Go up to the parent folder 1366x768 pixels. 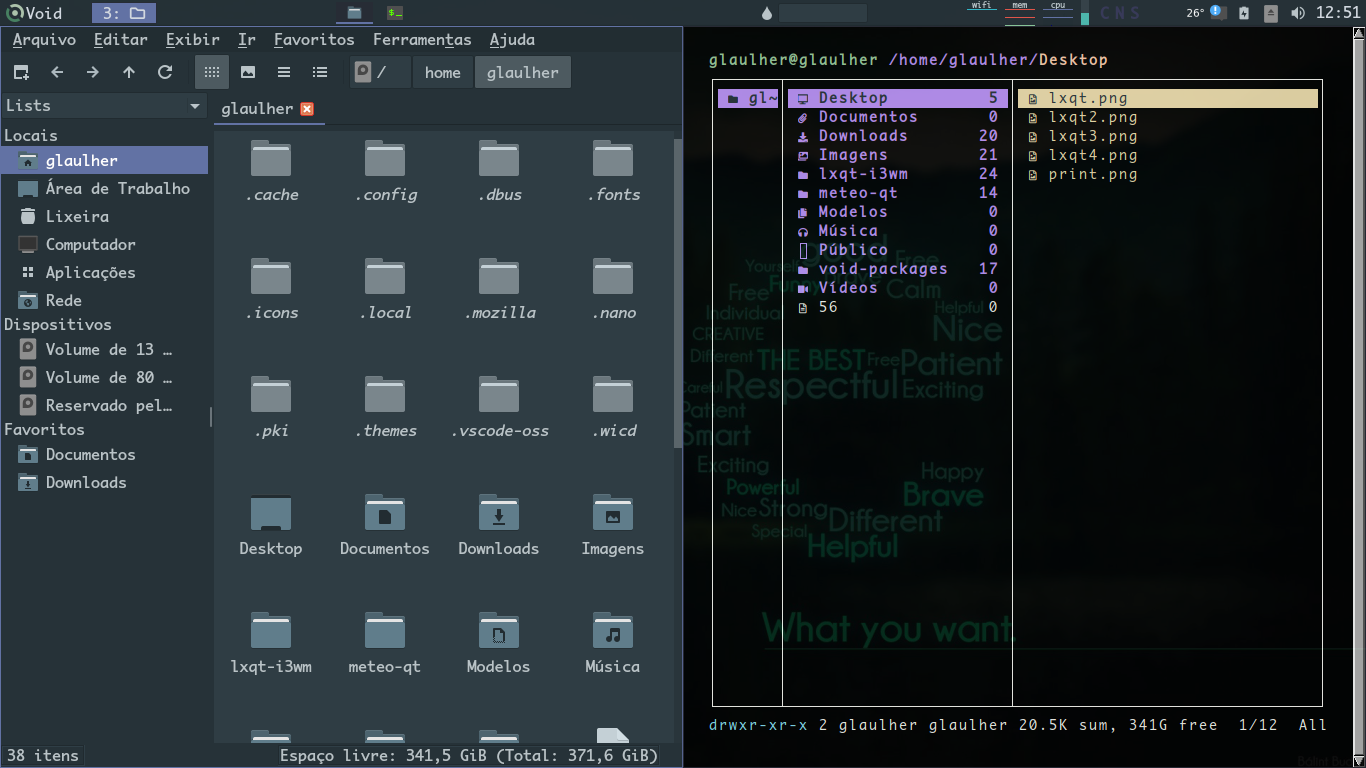(129, 72)
